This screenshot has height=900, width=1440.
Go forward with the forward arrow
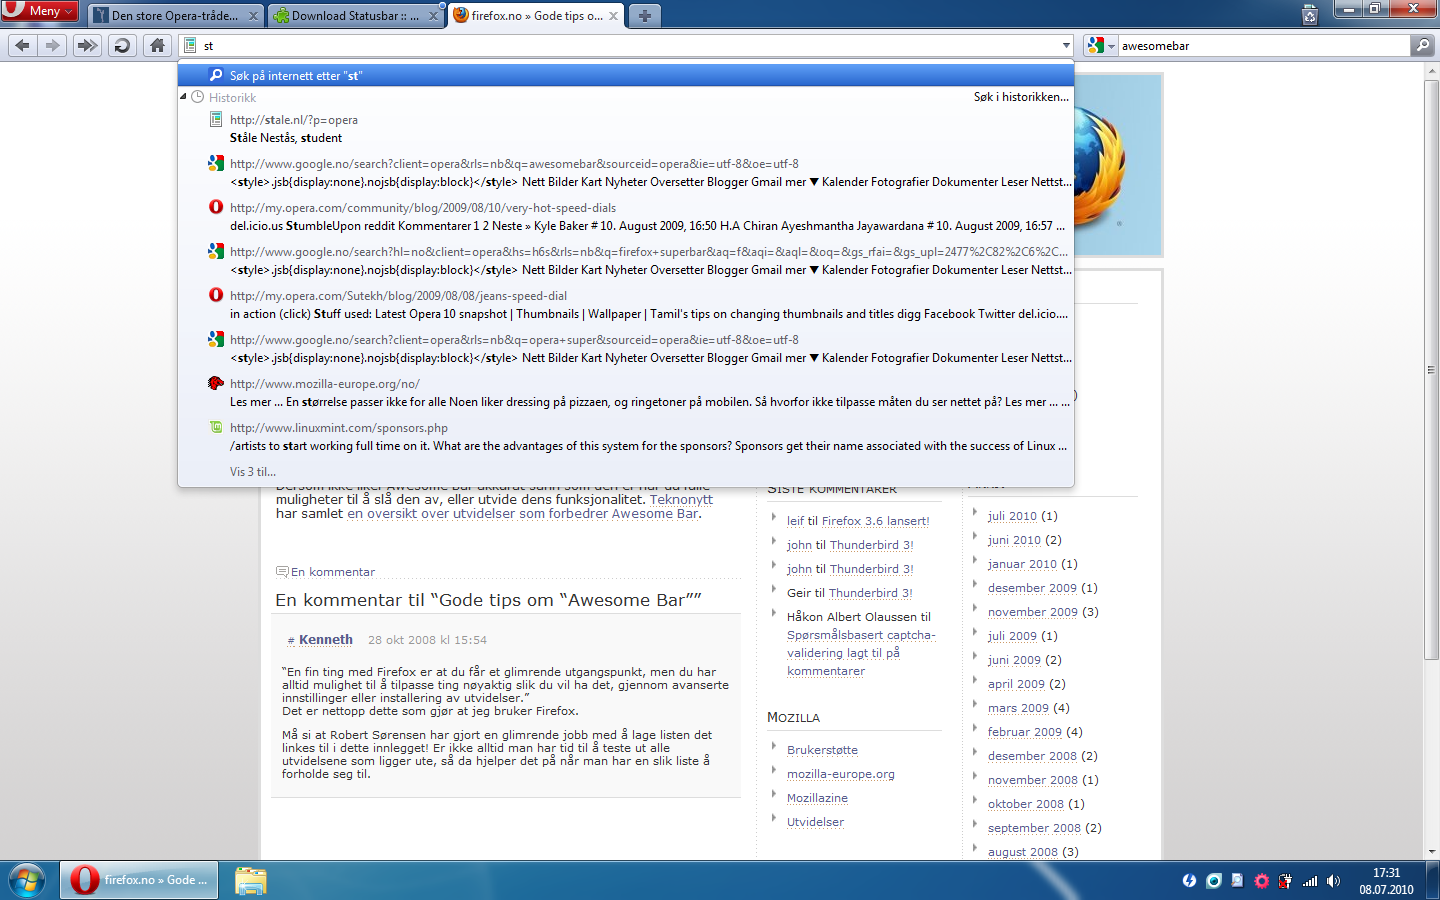click(53, 45)
